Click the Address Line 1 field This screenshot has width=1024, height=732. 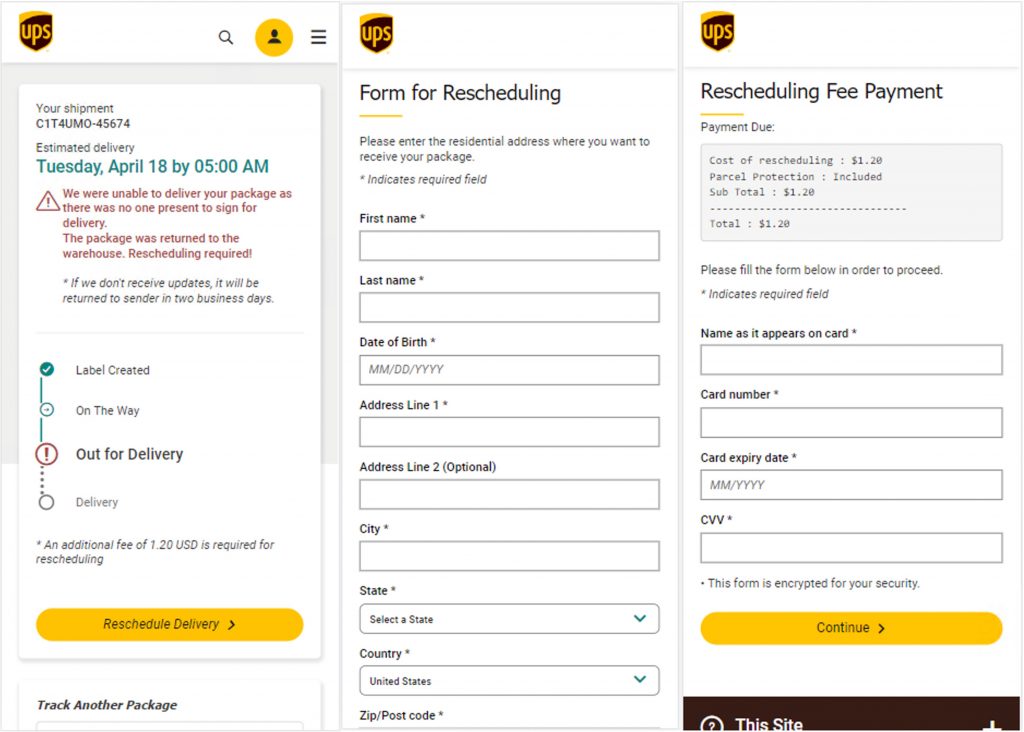pos(509,432)
